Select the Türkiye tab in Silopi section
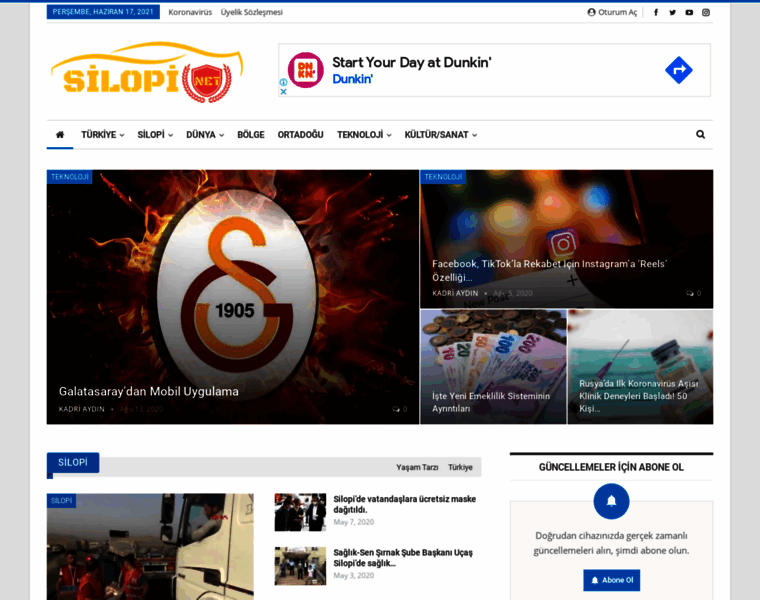 tap(460, 467)
